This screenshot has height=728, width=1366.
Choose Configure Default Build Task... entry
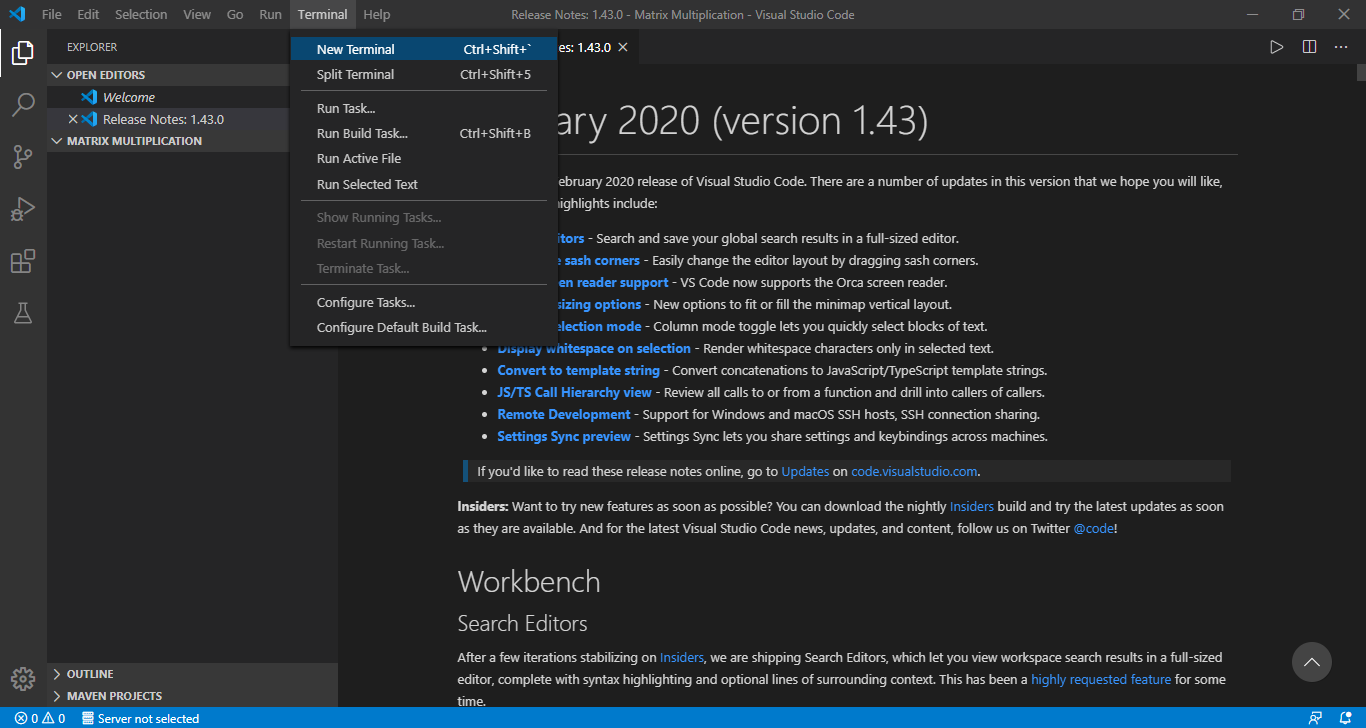[x=424, y=327]
